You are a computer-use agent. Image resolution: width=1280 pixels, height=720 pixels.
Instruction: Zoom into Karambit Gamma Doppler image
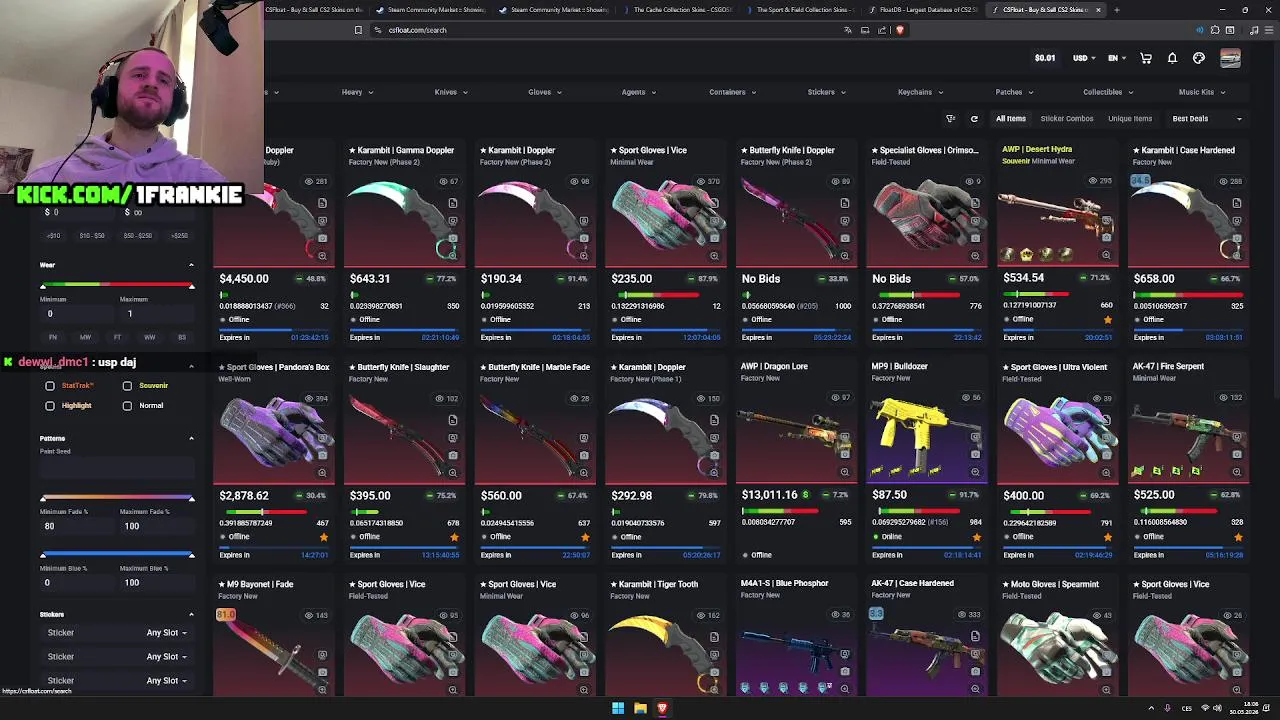click(x=453, y=255)
